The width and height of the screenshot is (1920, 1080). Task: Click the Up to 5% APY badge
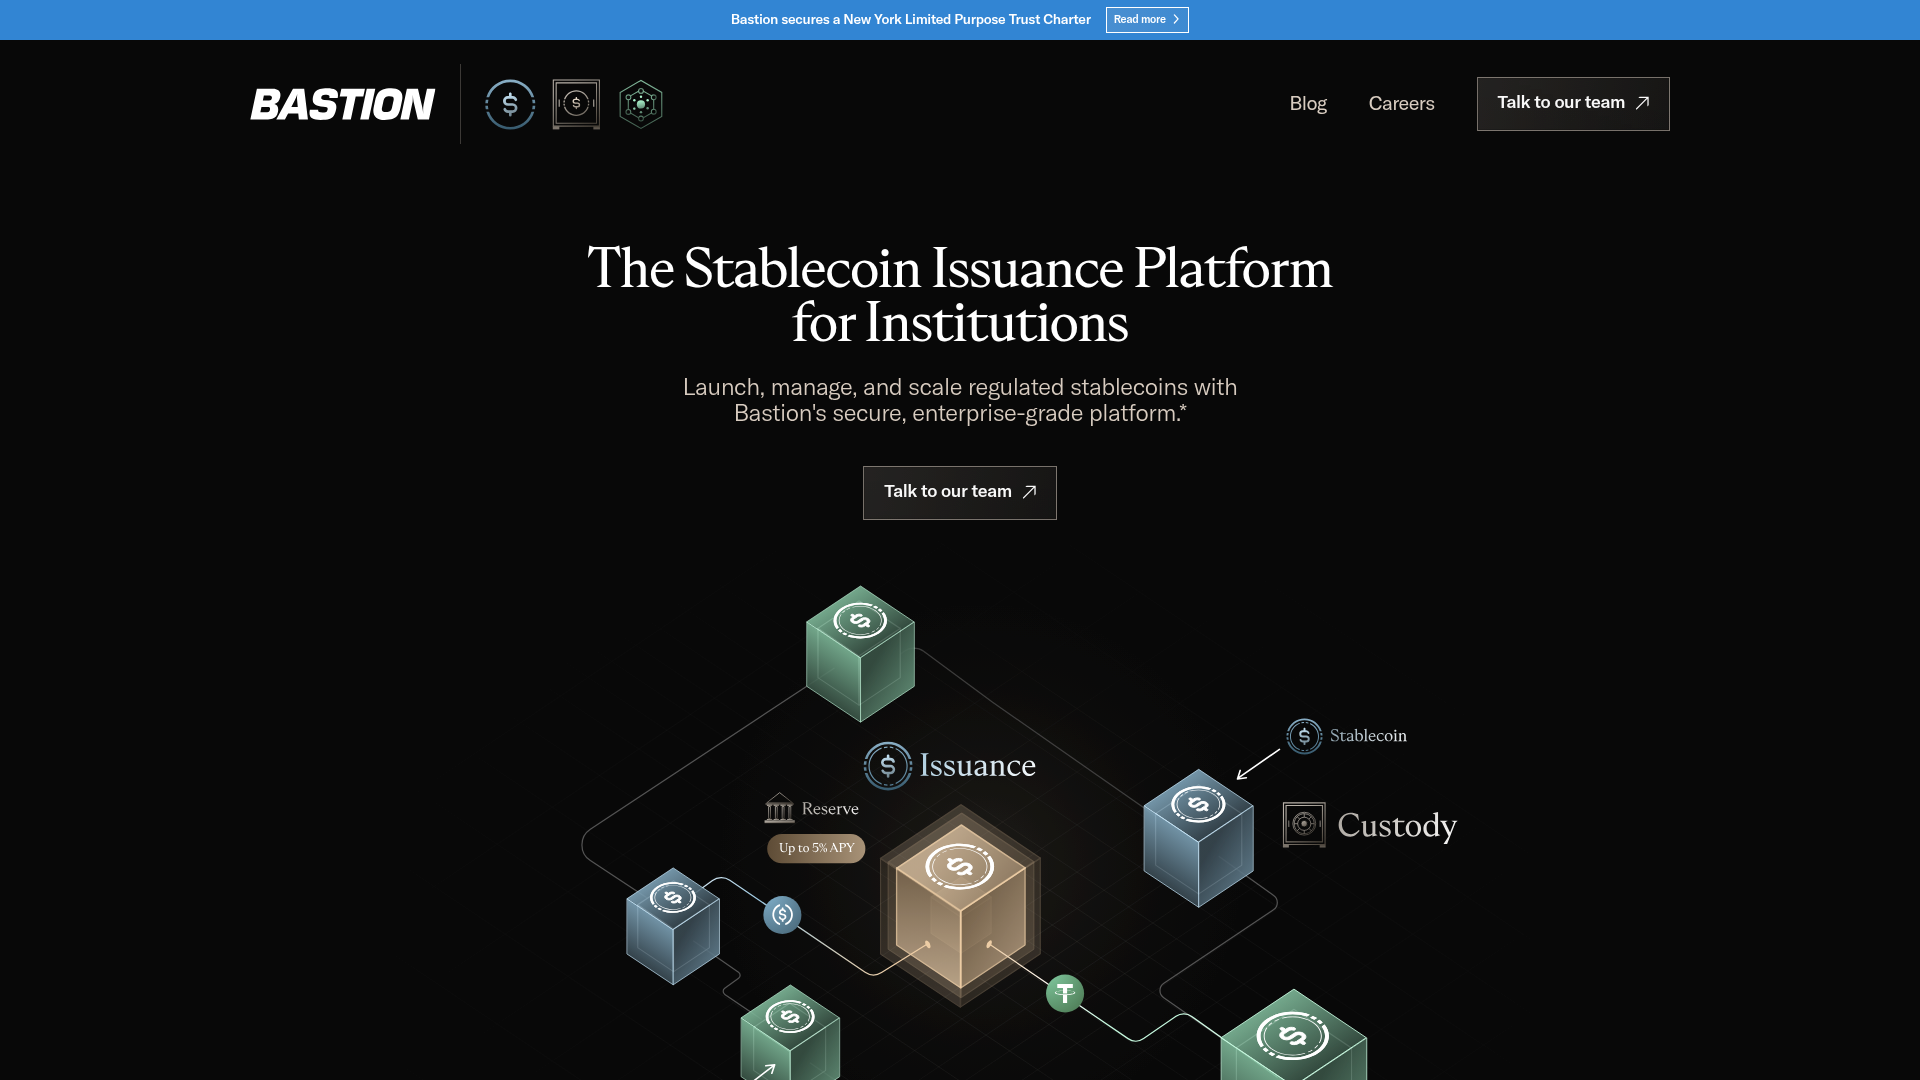816,848
